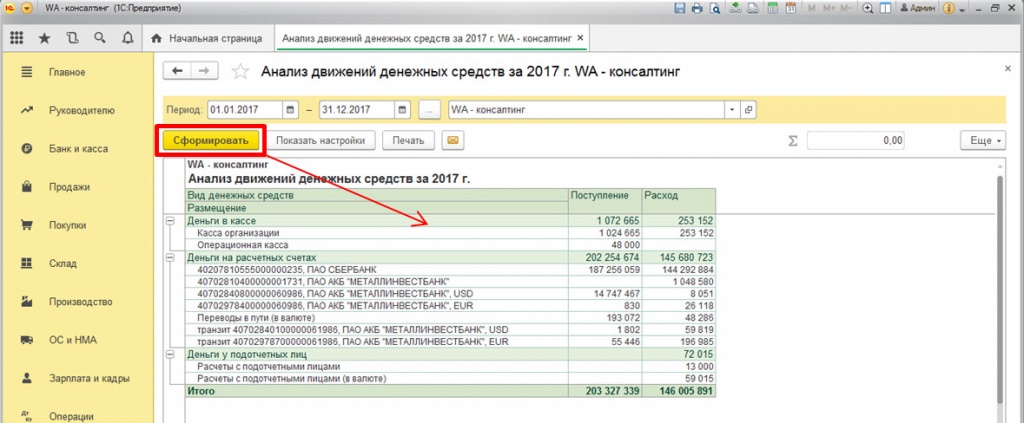Open the Банк и касса section
This screenshot has height=423, width=1024.
(78, 148)
